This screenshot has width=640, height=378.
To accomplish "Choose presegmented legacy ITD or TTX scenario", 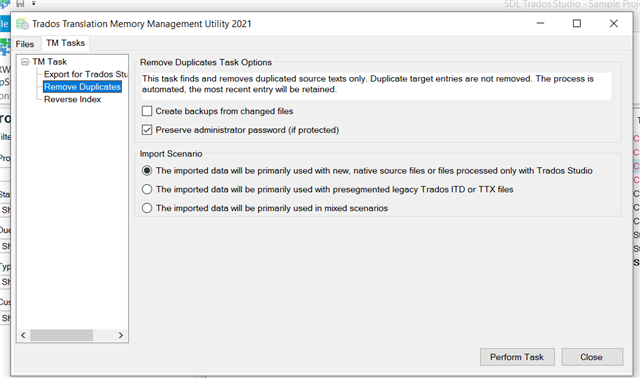I will [147, 189].
